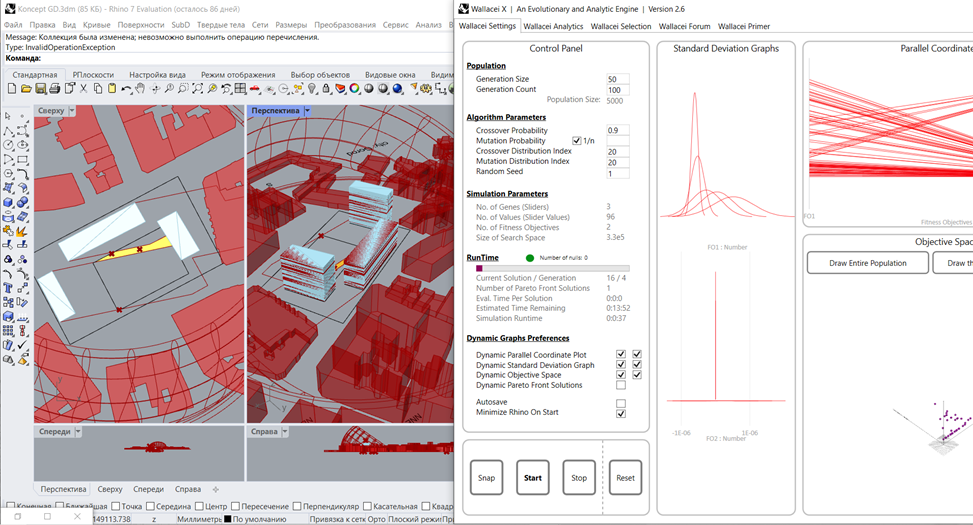
Task: Click the New file icon in Rhino toolbar
Action: click(12, 89)
